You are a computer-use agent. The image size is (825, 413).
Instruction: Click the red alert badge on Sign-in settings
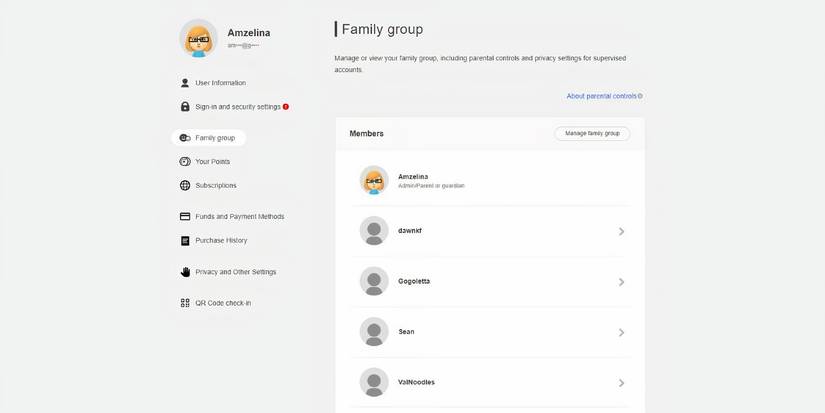[286, 106]
